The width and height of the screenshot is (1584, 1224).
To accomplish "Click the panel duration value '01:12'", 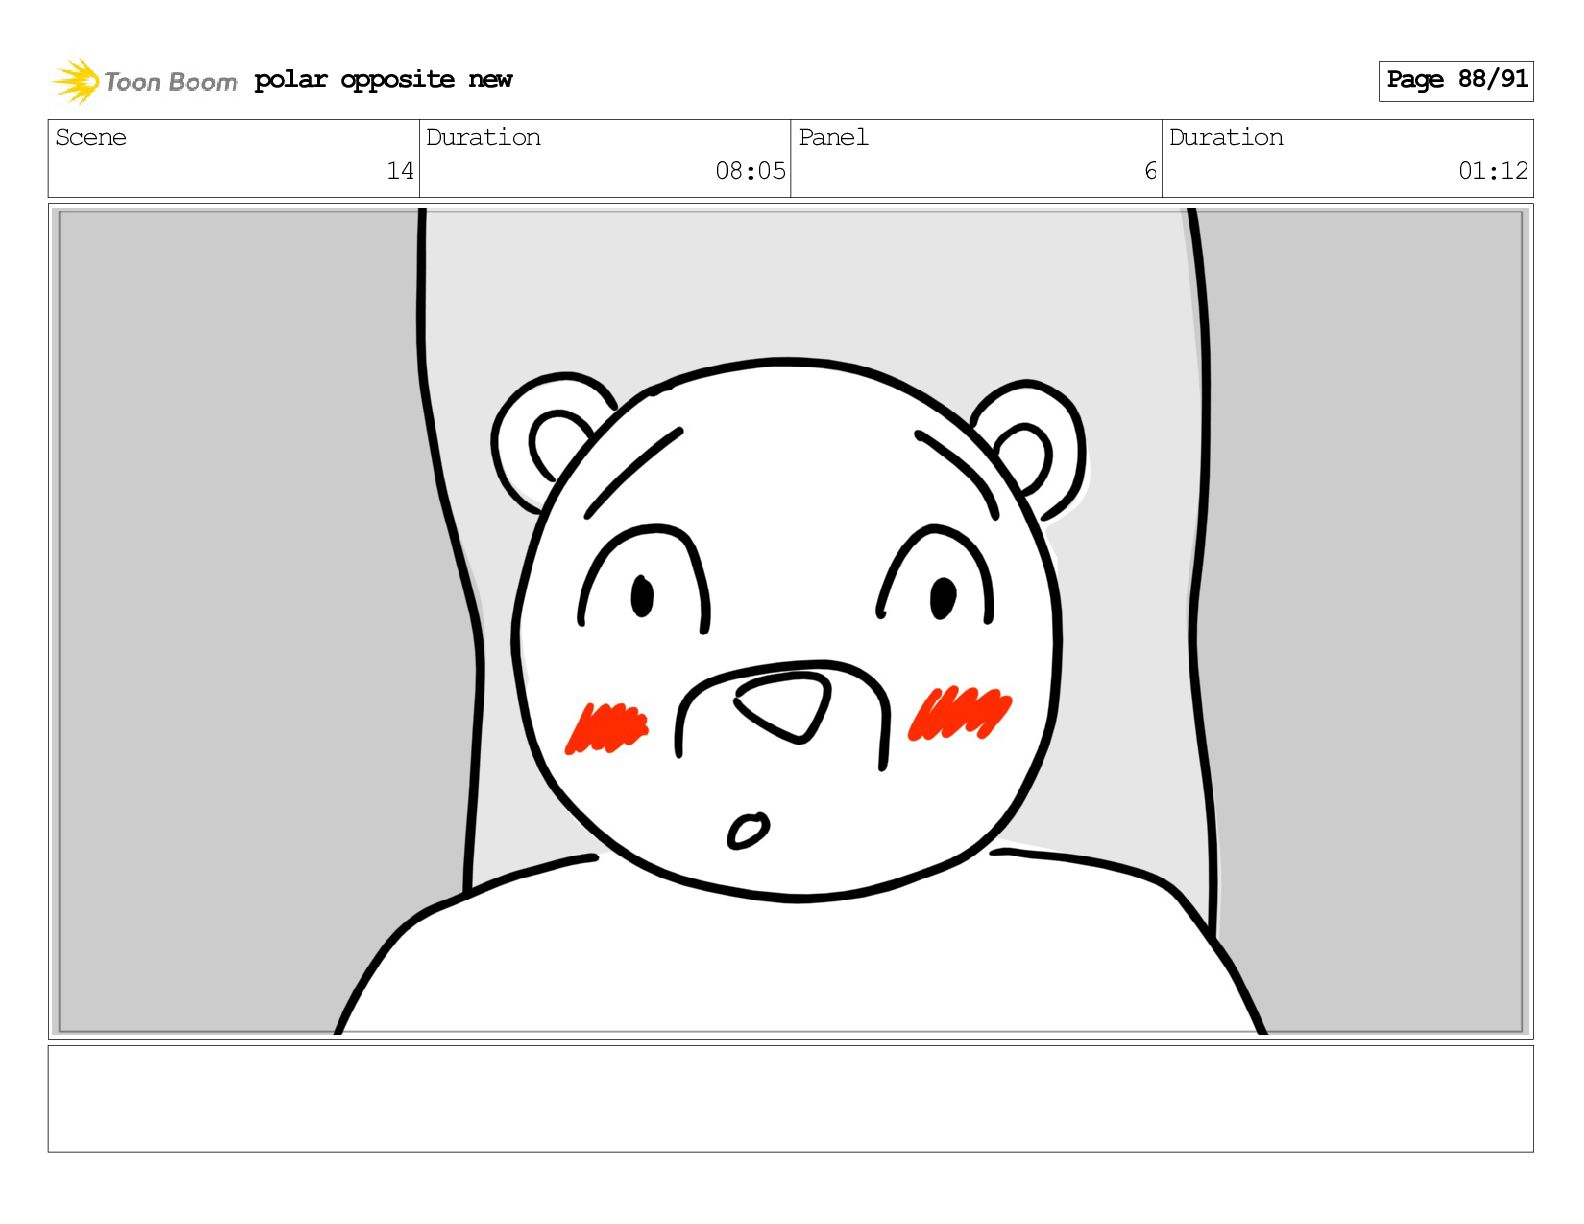I will click(x=1493, y=171).
